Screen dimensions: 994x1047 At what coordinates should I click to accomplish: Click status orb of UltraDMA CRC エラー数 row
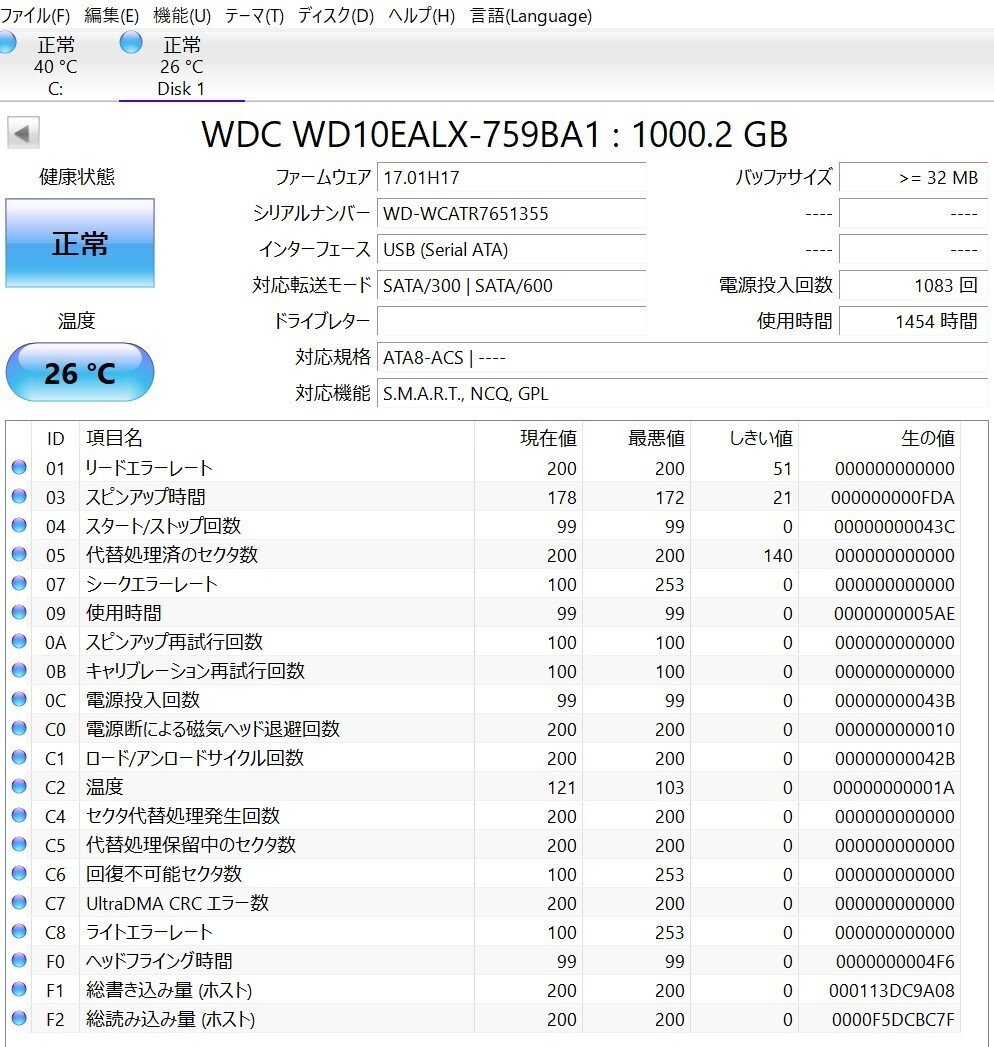tap(19, 902)
